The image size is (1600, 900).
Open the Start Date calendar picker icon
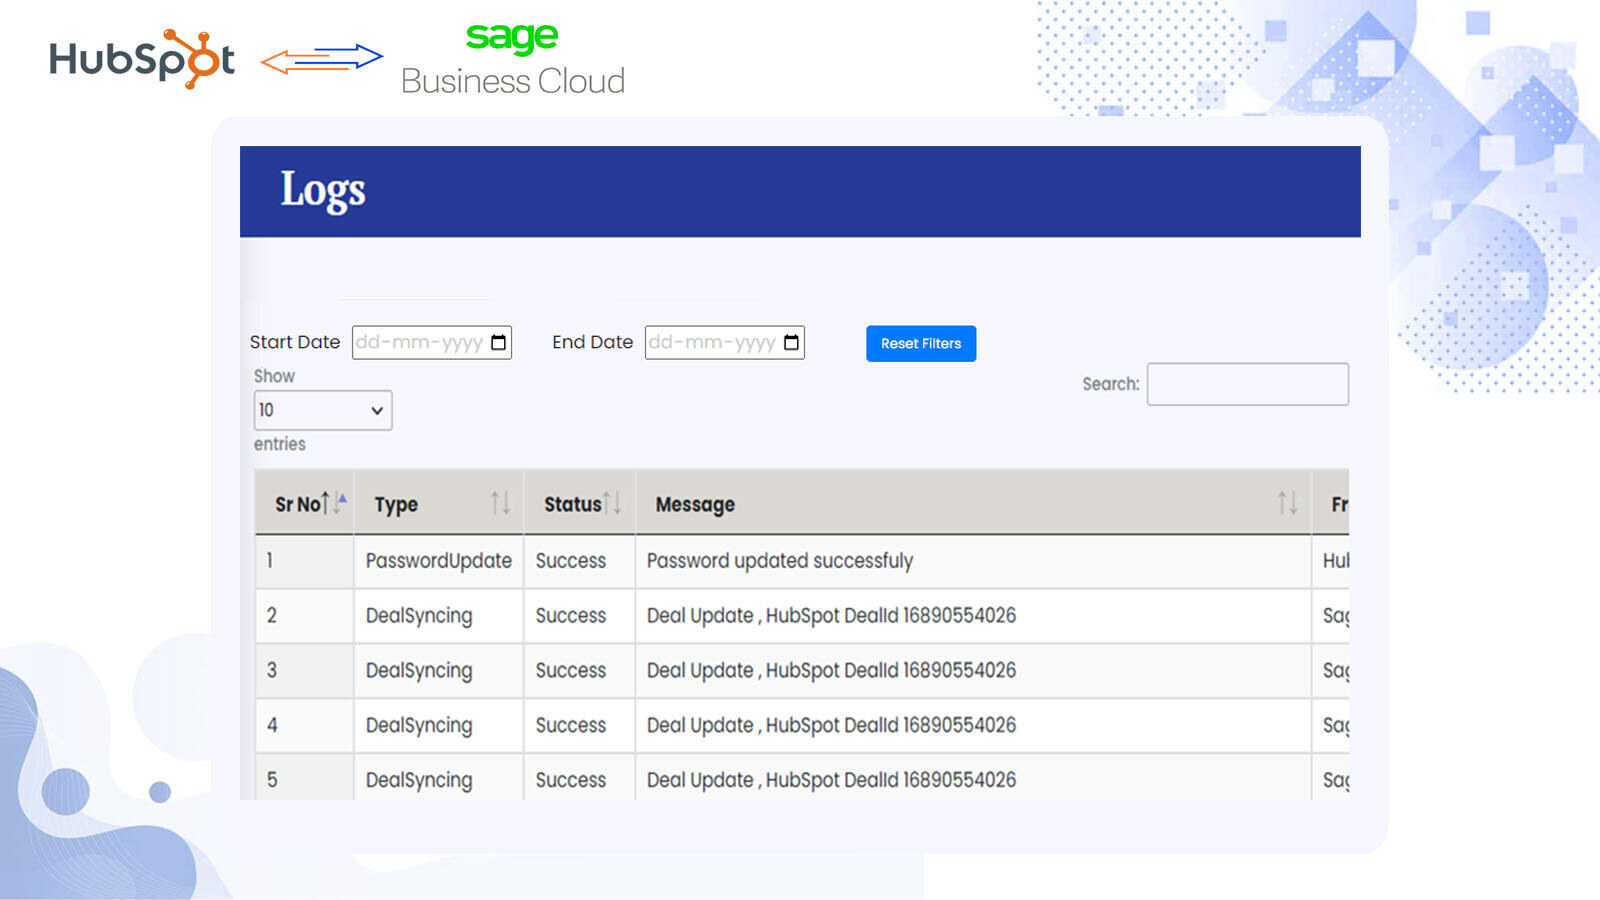pyautogui.click(x=498, y=343)
